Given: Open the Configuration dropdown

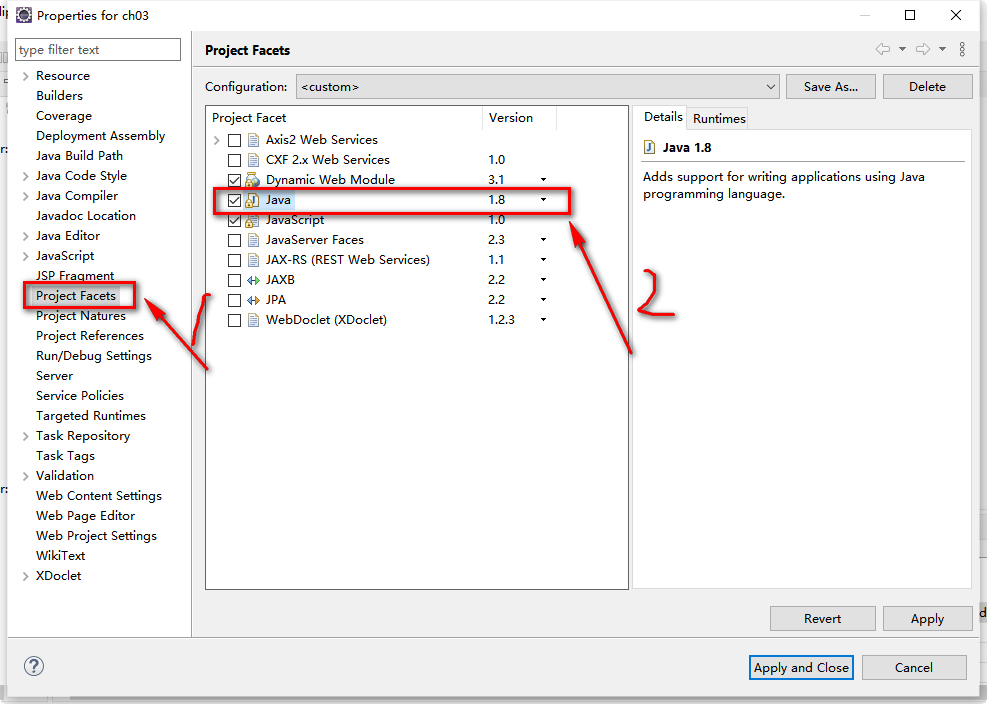Looking at the screenshot, I should pos(770,86).
